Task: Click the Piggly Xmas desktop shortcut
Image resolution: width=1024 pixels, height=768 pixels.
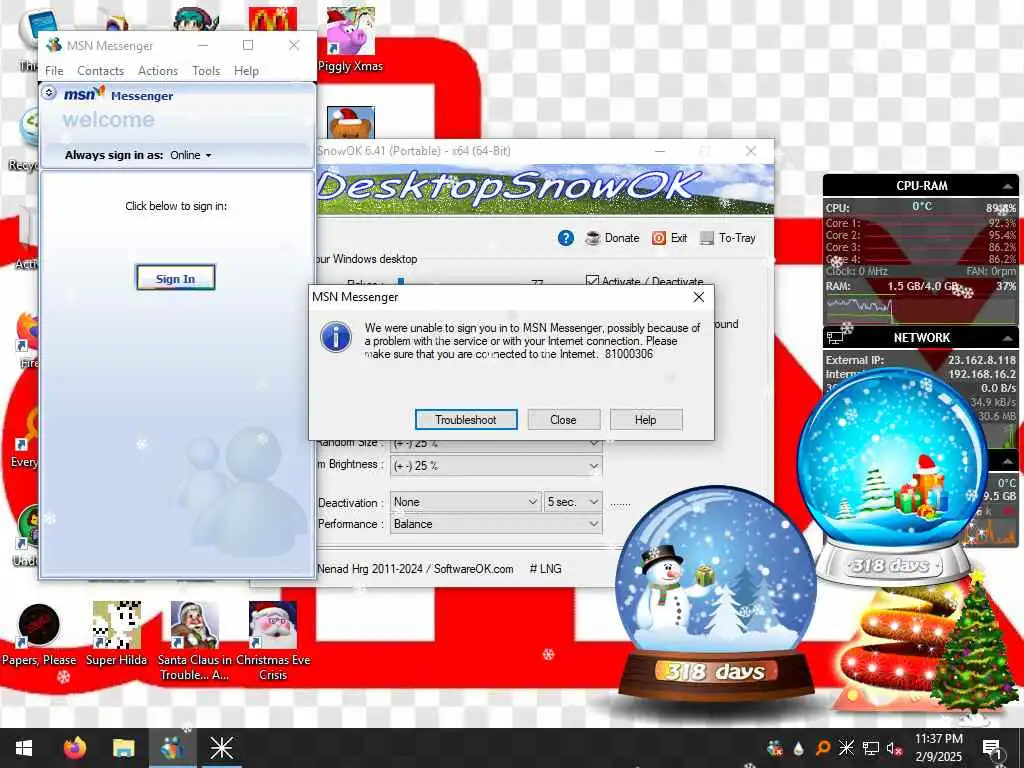Action: point(351,39)
